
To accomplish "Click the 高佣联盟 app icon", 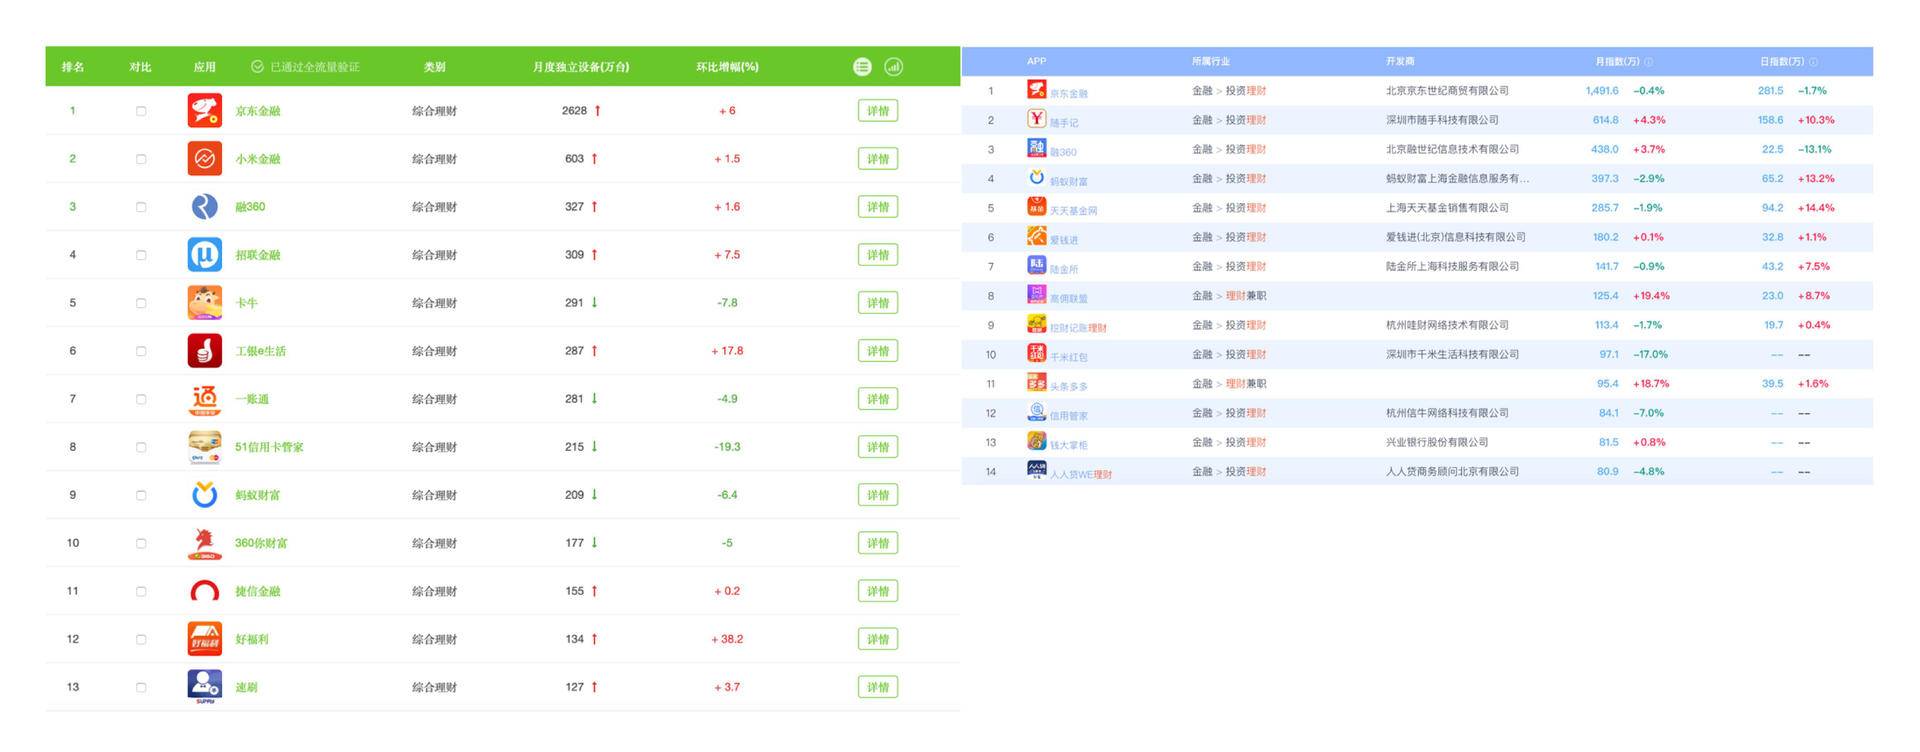I will click(x=1037, y=295).
